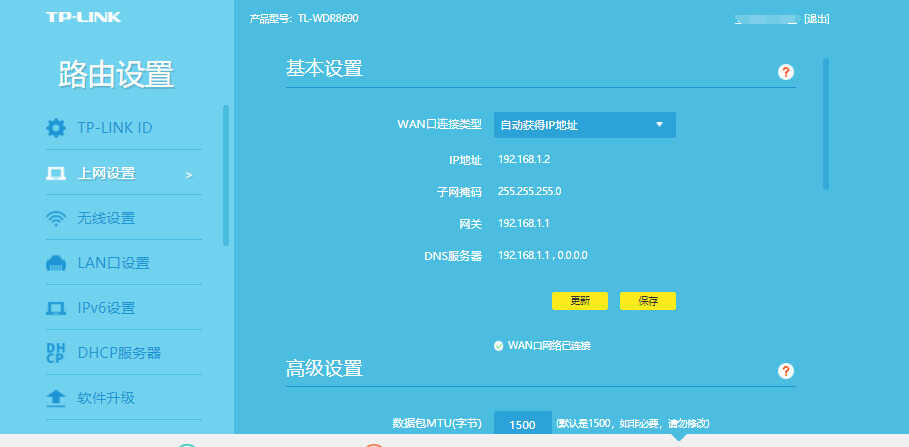Click the 默认是1500 hint text

tap(632, 424)
